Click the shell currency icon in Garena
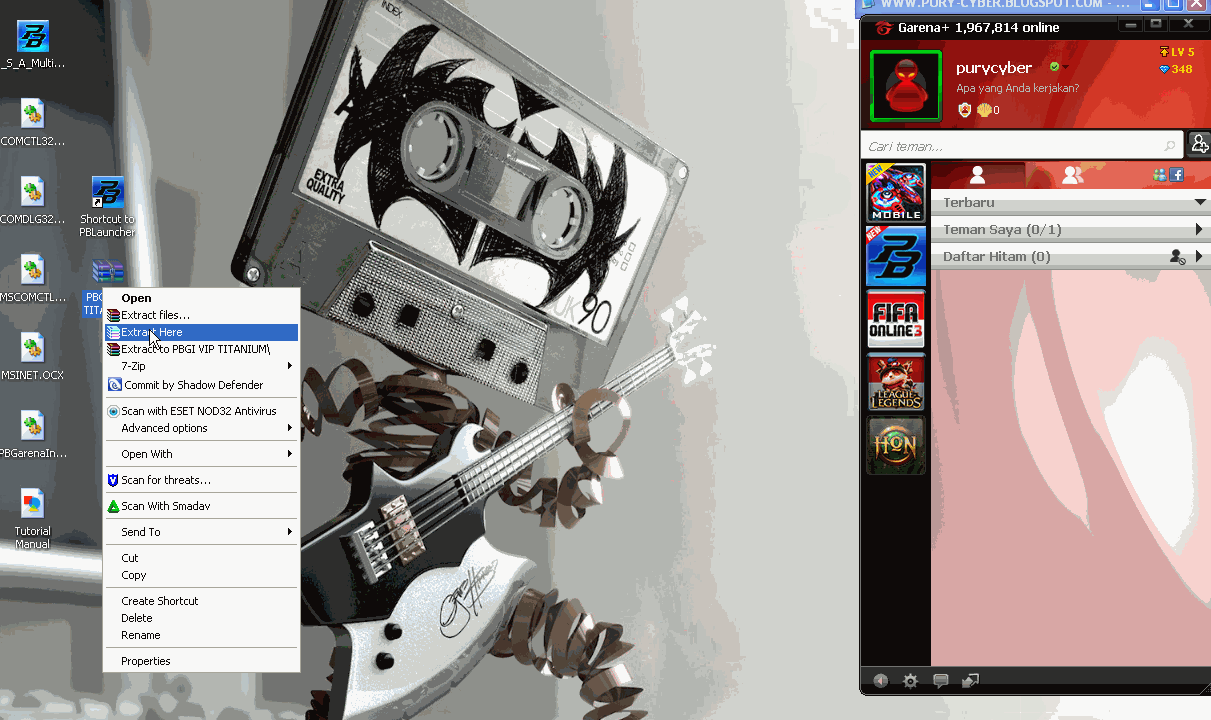Image resolution: width=1211 pixels, height=720 pixels. 984,110
